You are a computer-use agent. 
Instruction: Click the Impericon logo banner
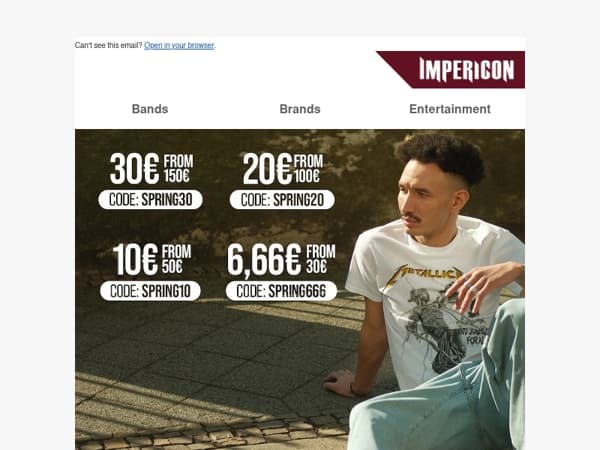[451, 70]
